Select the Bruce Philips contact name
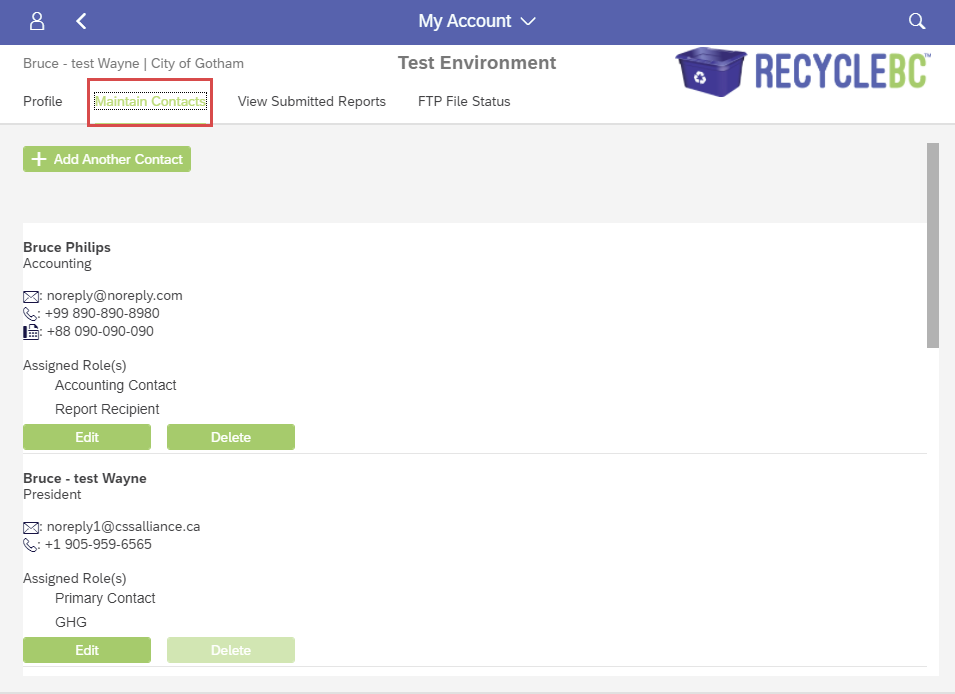 (67, 247)
